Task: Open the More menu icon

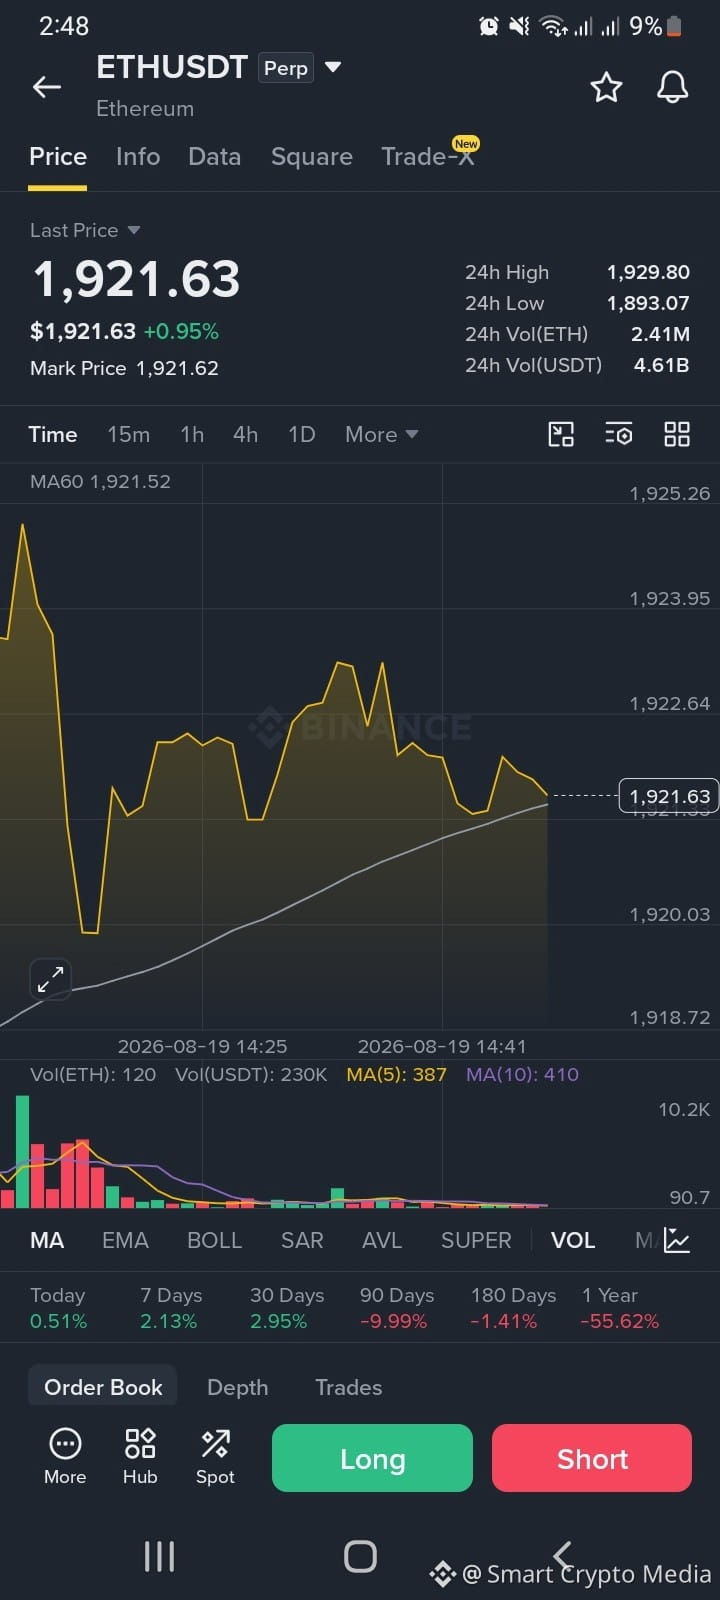Action: point(65,1457)
